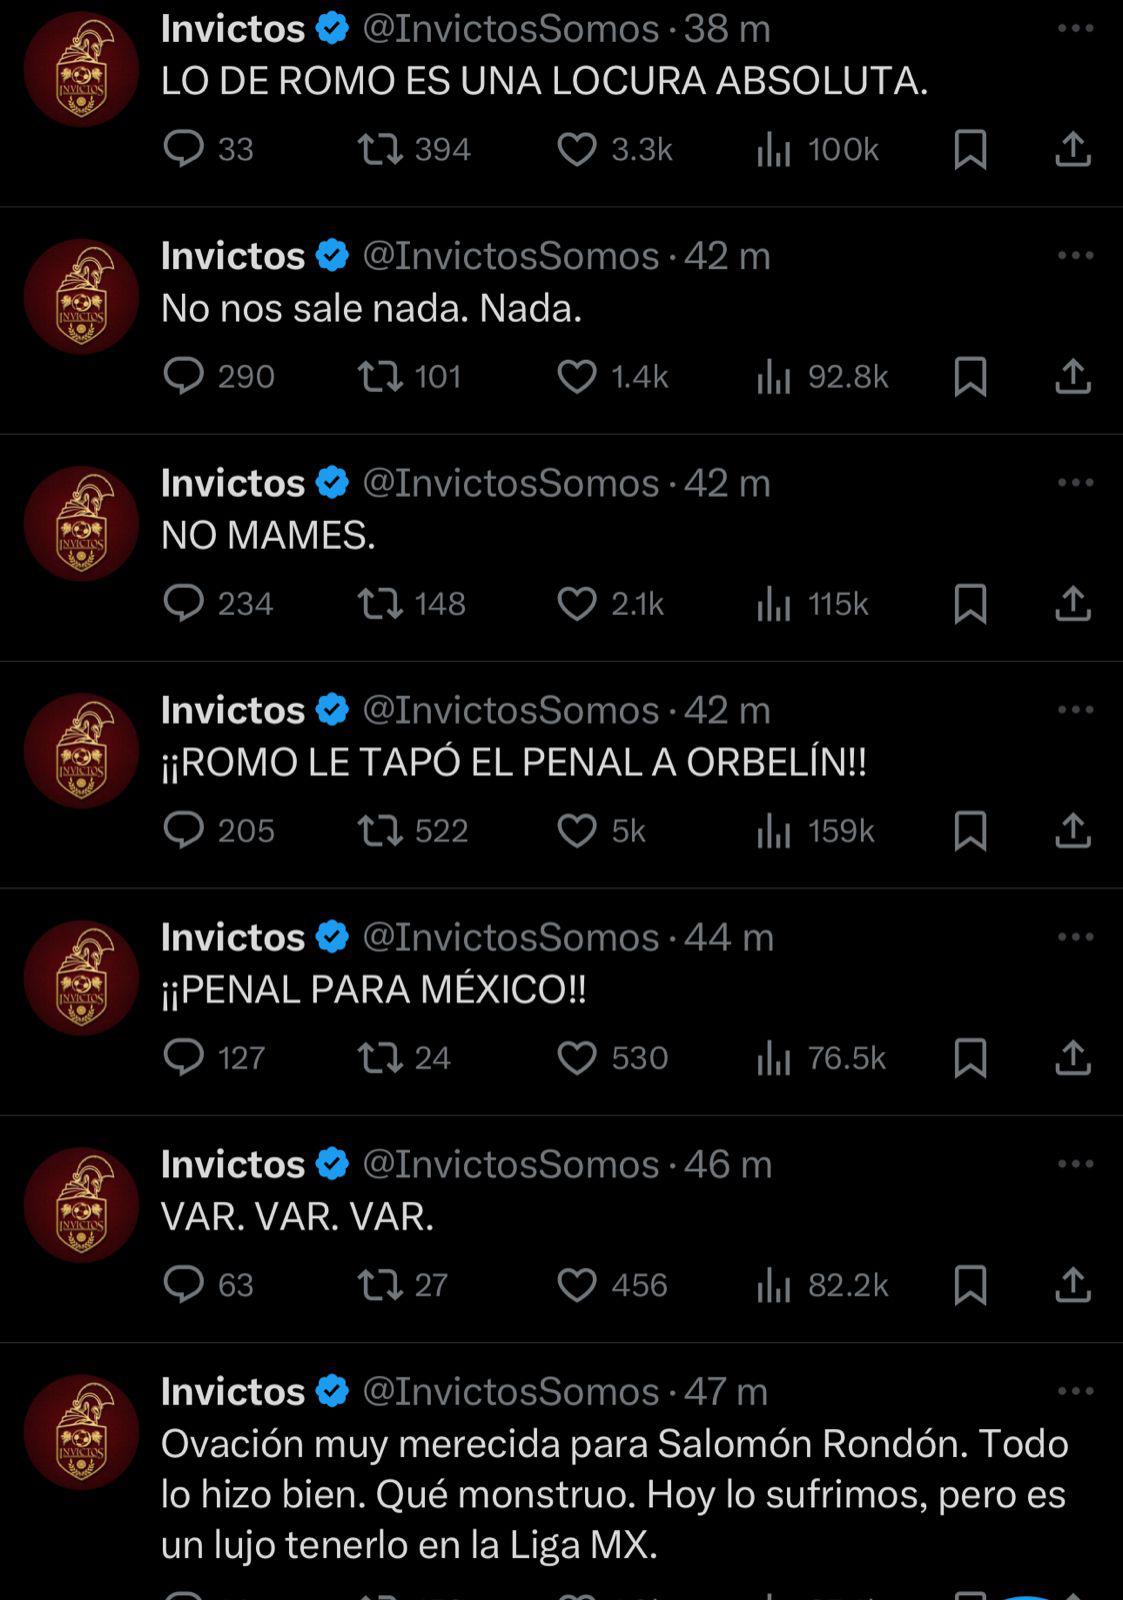
Task: Bookmark the "LO DE ROMO" tweet
Action: pyautogui.click(x=968, y=150)
